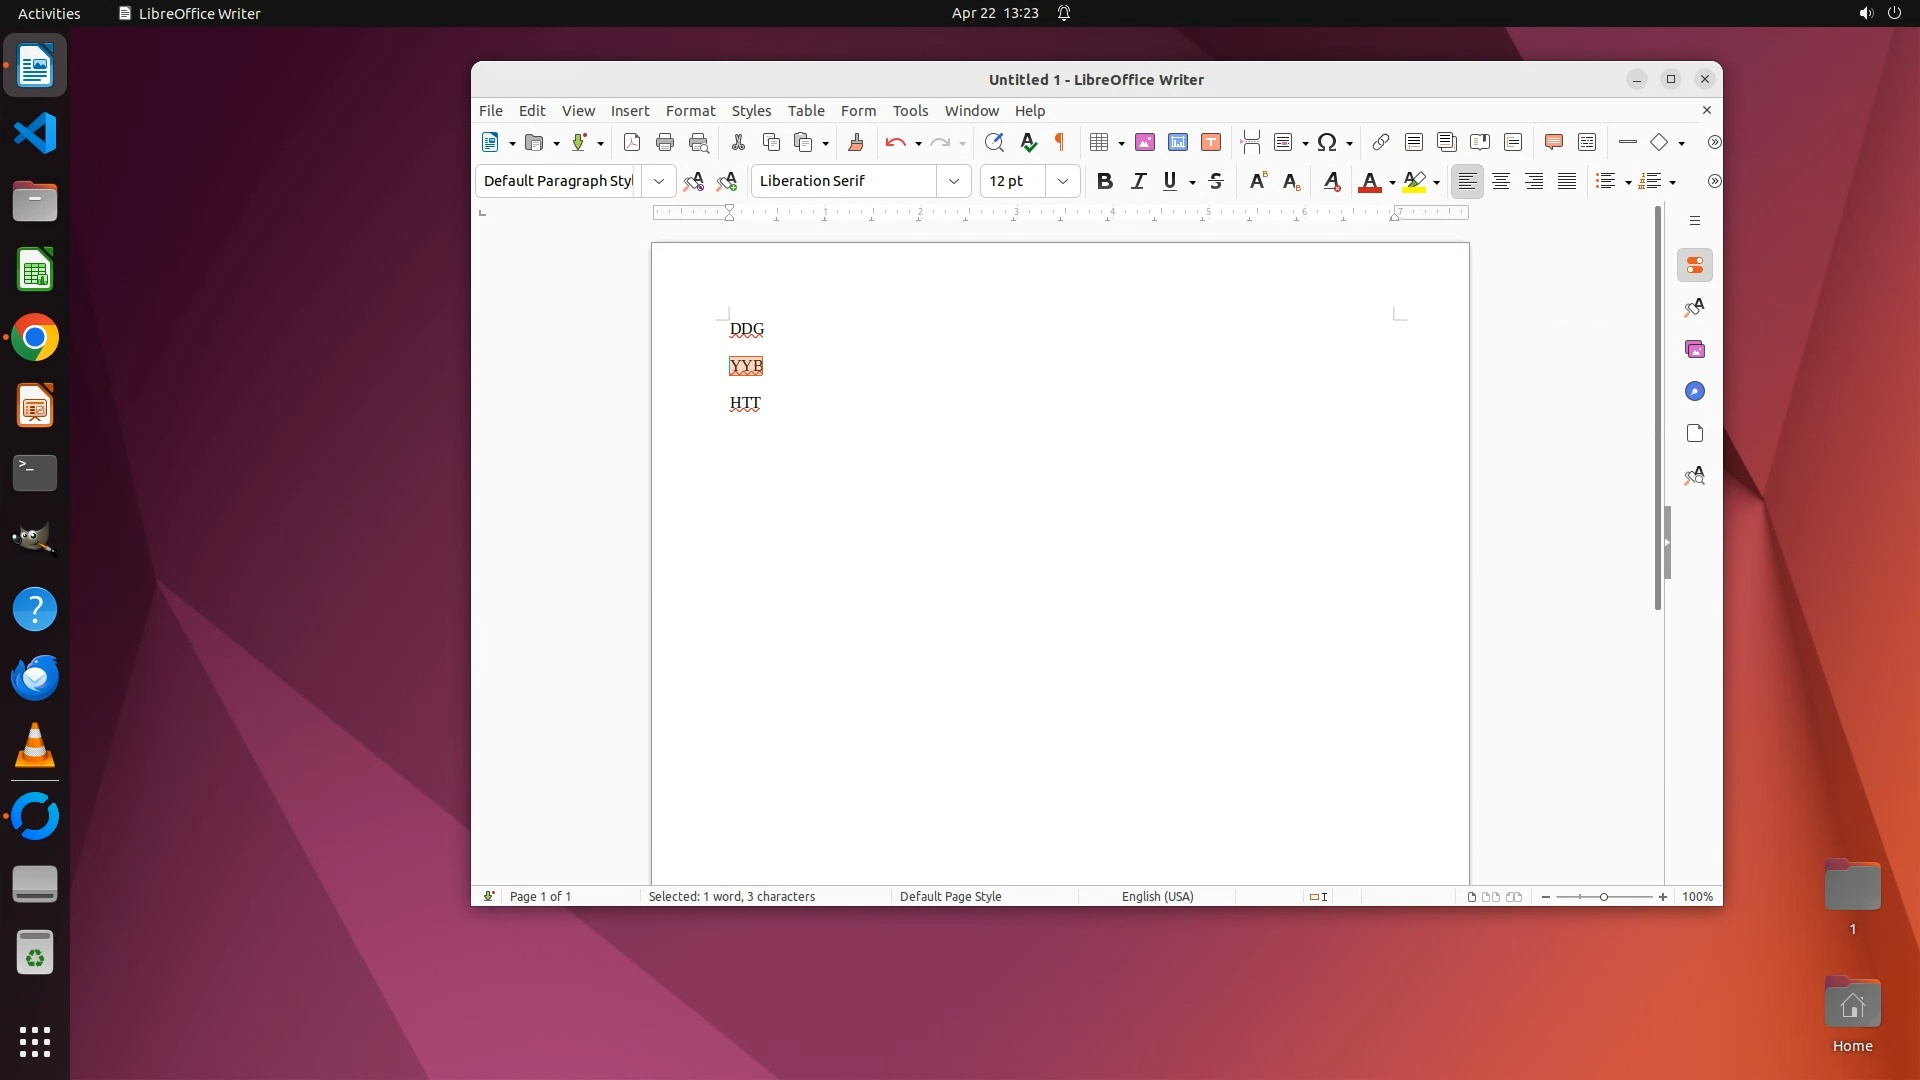Screen dimensions: 1920x1080
Task: Apply the yellow highlighting color
Action: point(1414,181)
